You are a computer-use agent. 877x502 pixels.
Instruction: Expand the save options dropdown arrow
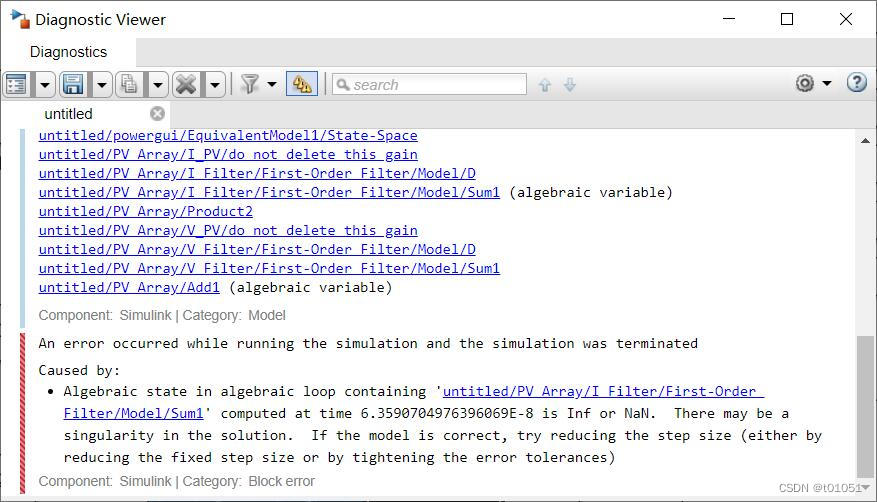tap(101, 85)
